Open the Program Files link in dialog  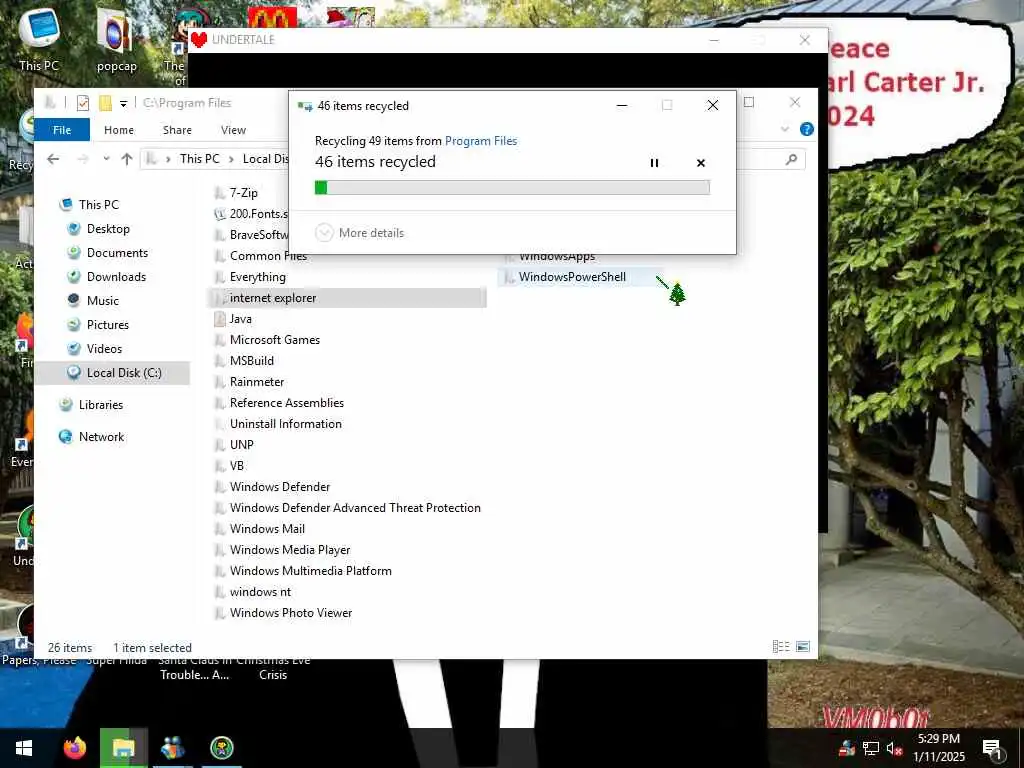(x=481, y=141)
